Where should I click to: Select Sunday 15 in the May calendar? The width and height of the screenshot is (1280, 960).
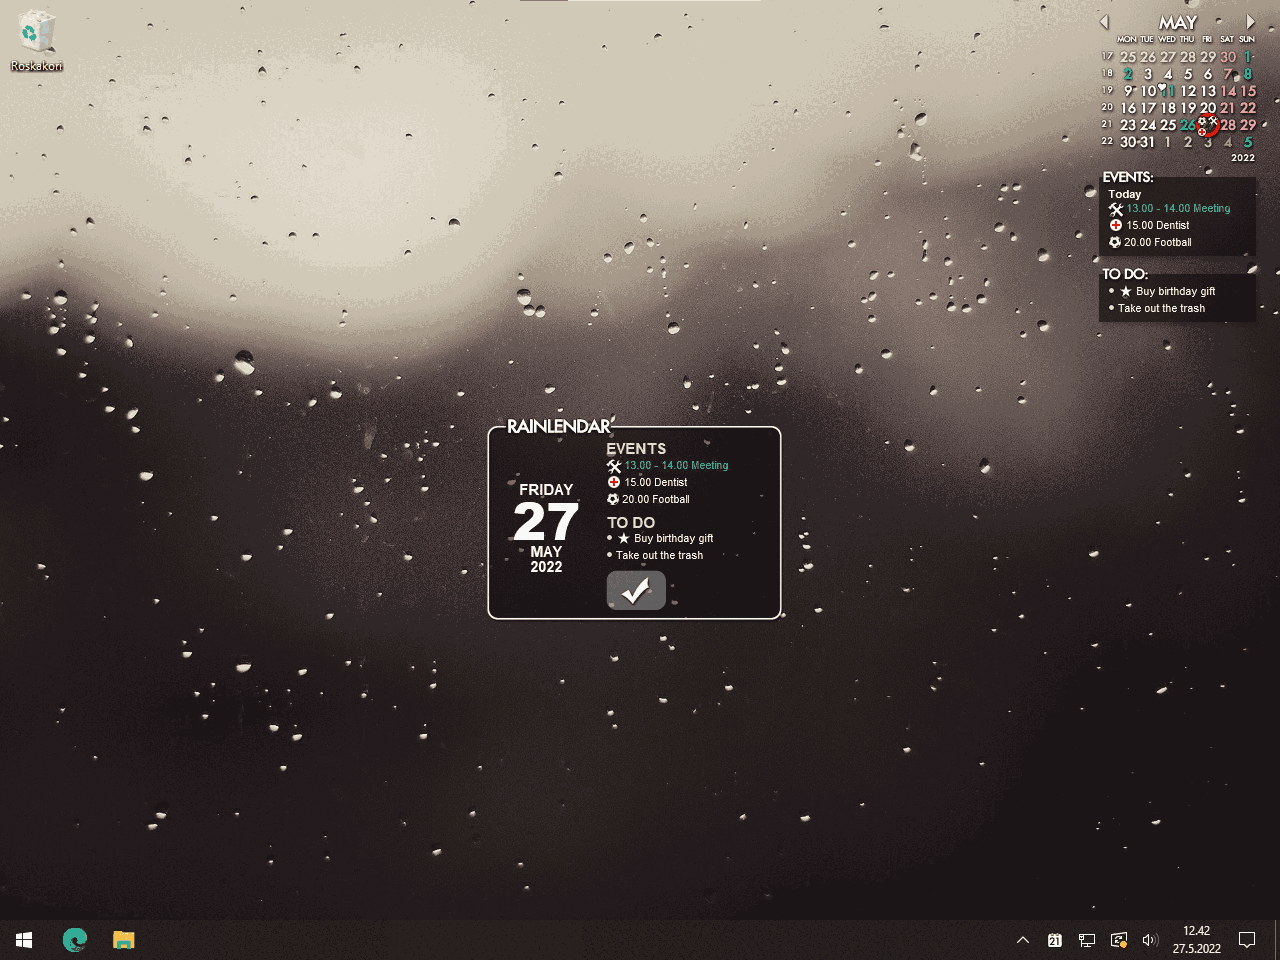click(1248, 91)
